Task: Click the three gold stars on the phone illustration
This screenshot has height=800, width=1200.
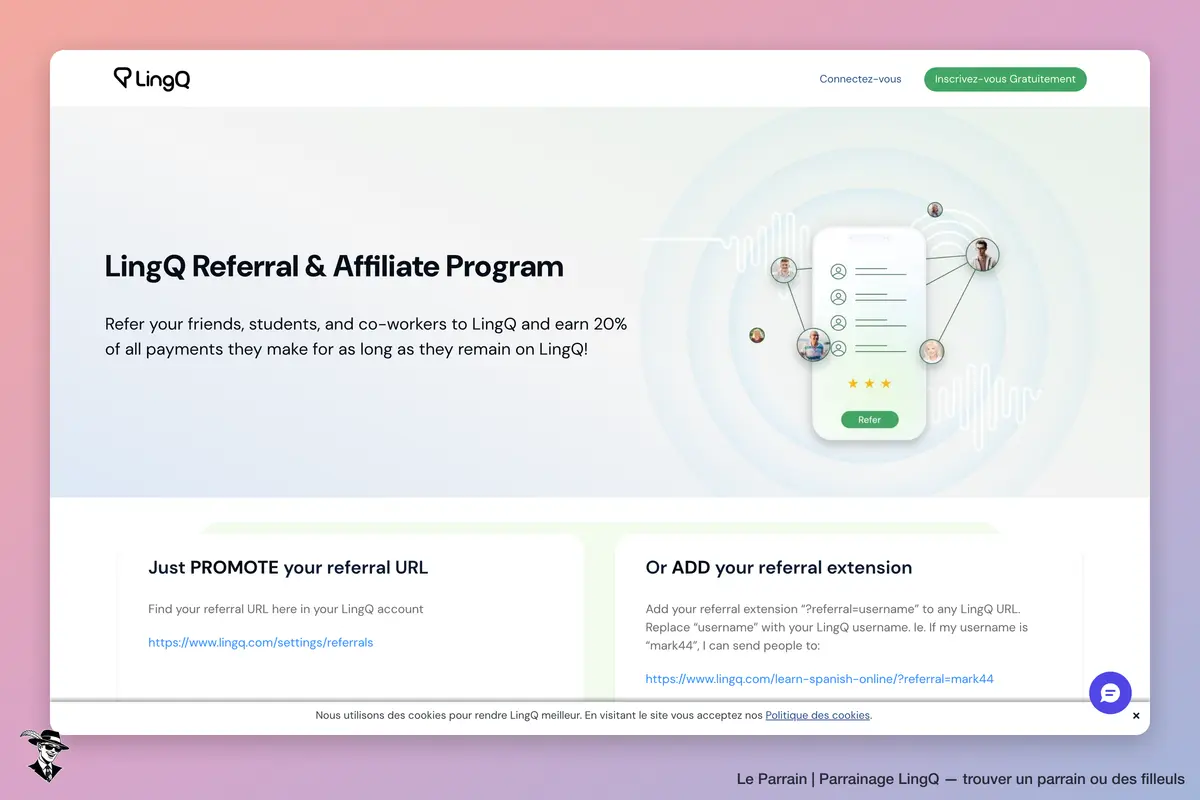Action: tap(869, 384)
